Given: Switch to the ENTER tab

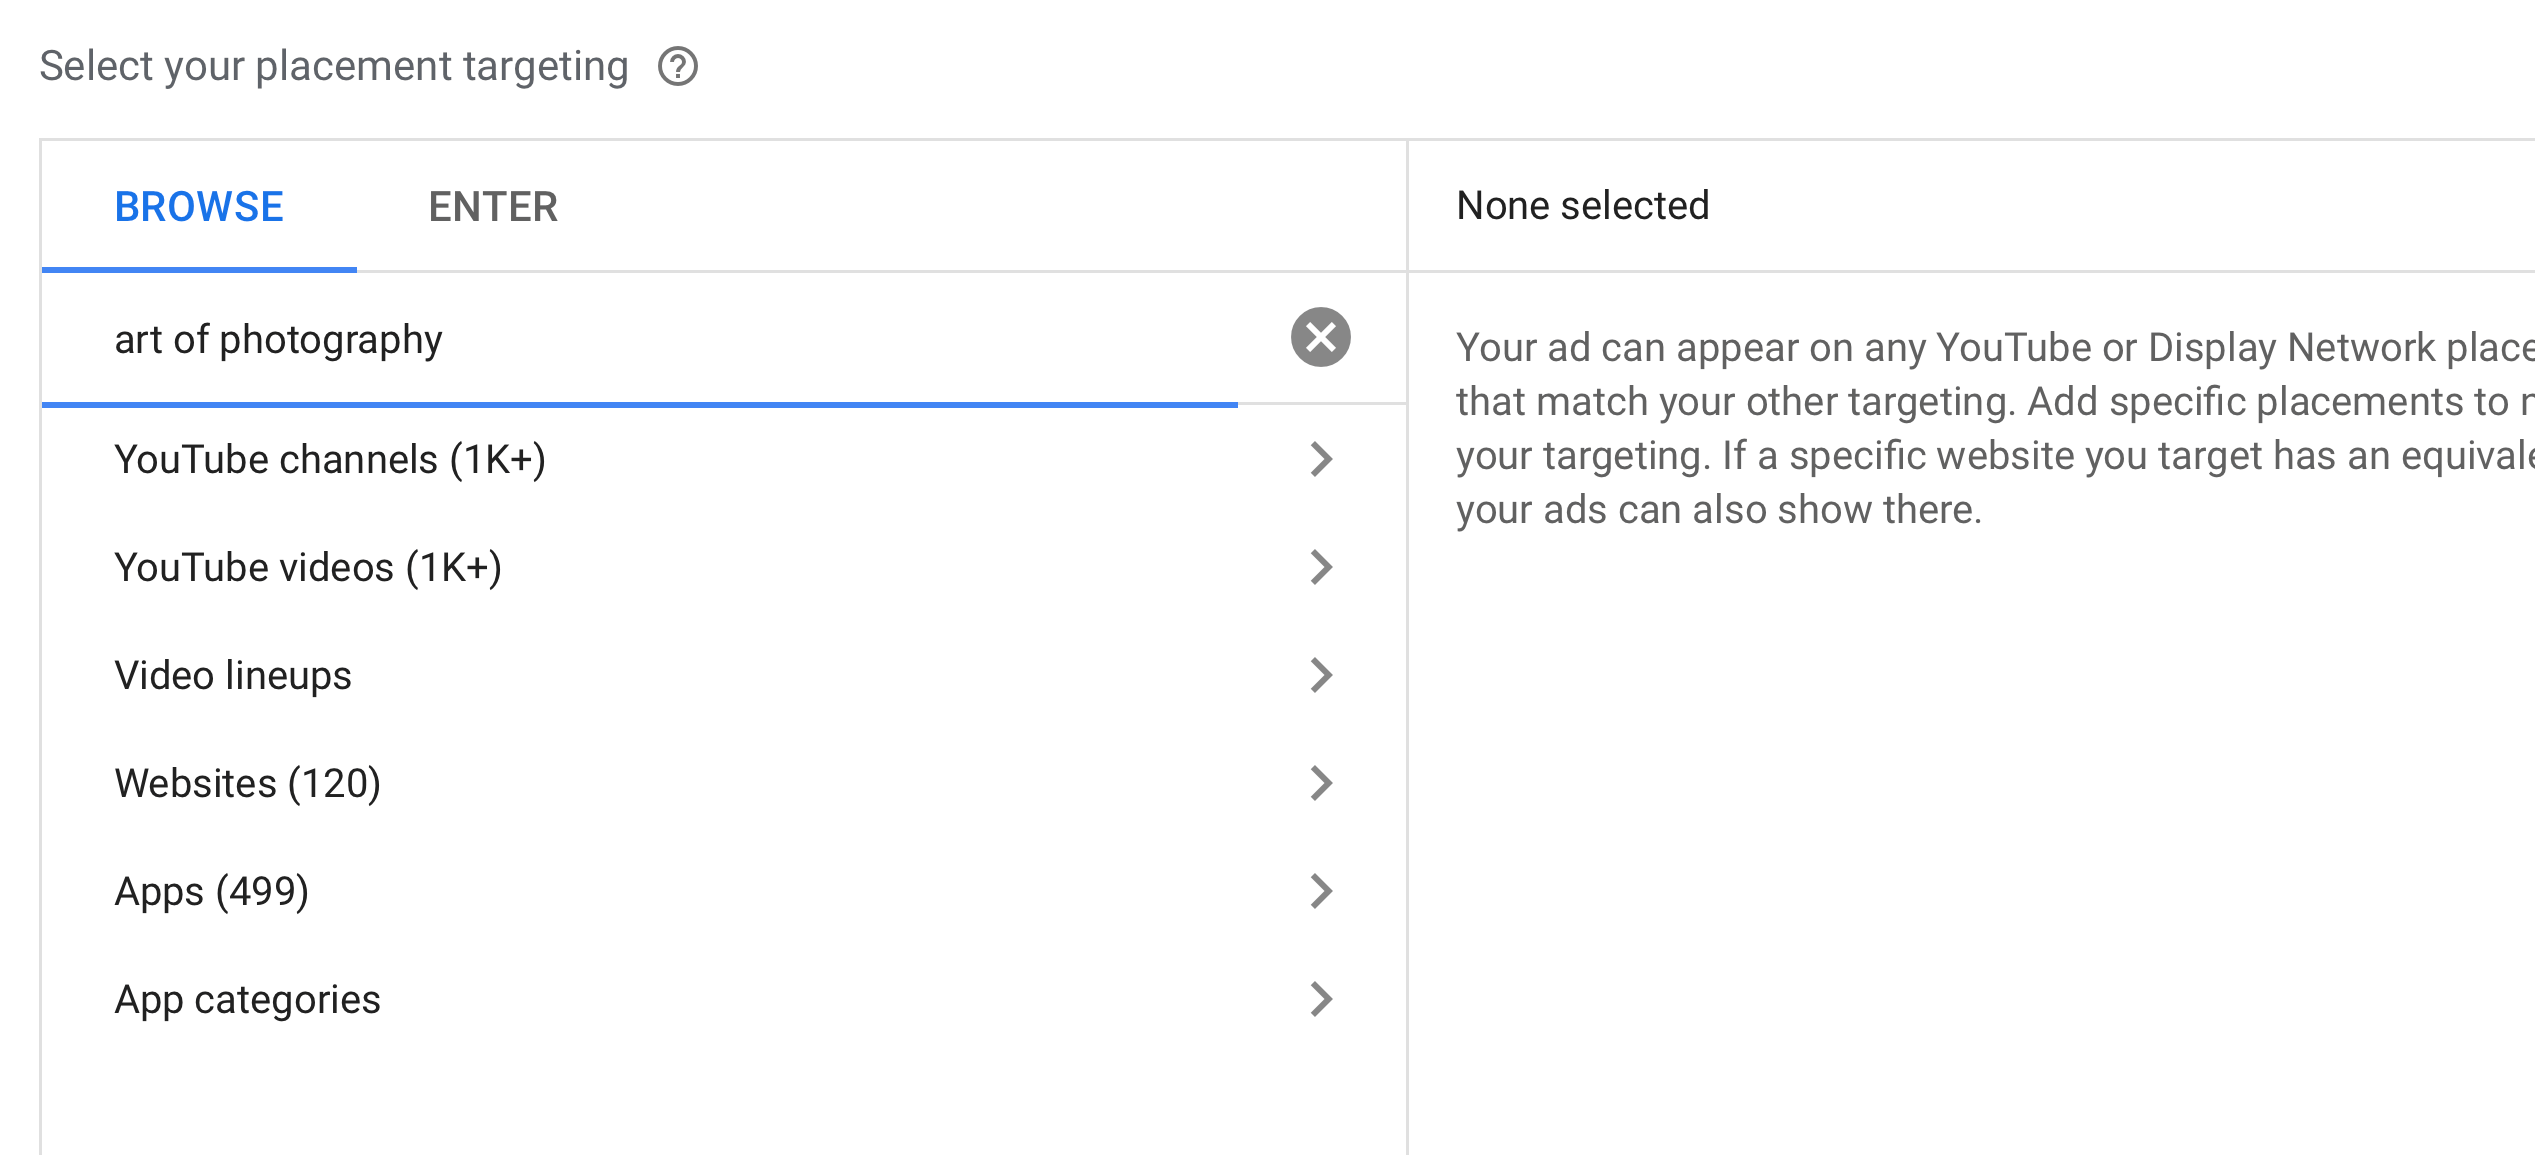Looking at the screenshot, I should pyautogui.click(x=493, y=207).
